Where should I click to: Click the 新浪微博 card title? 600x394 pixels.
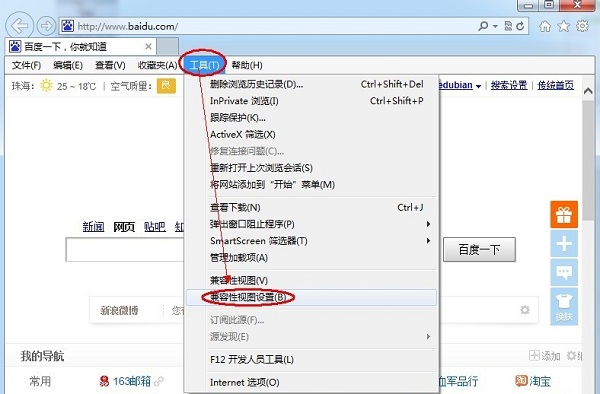pos(119,310)
